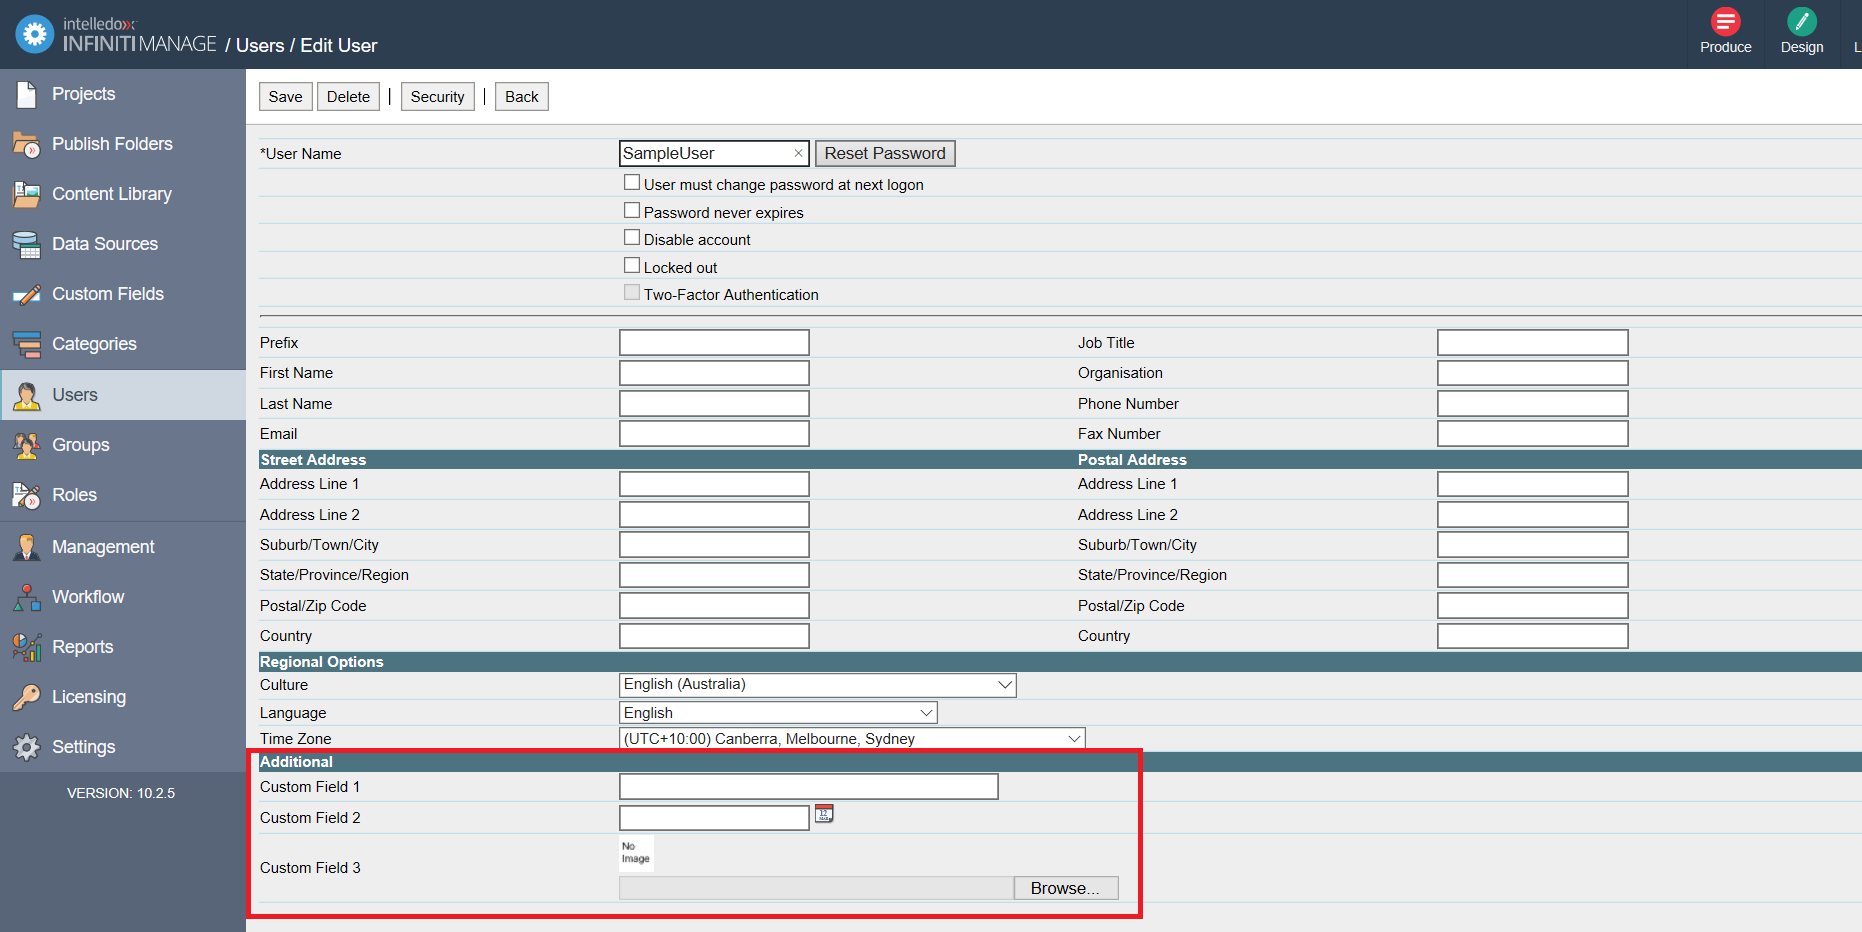Click the Projects document icon in the sidebar
The image size is (1862, 932).
(27, 94)
